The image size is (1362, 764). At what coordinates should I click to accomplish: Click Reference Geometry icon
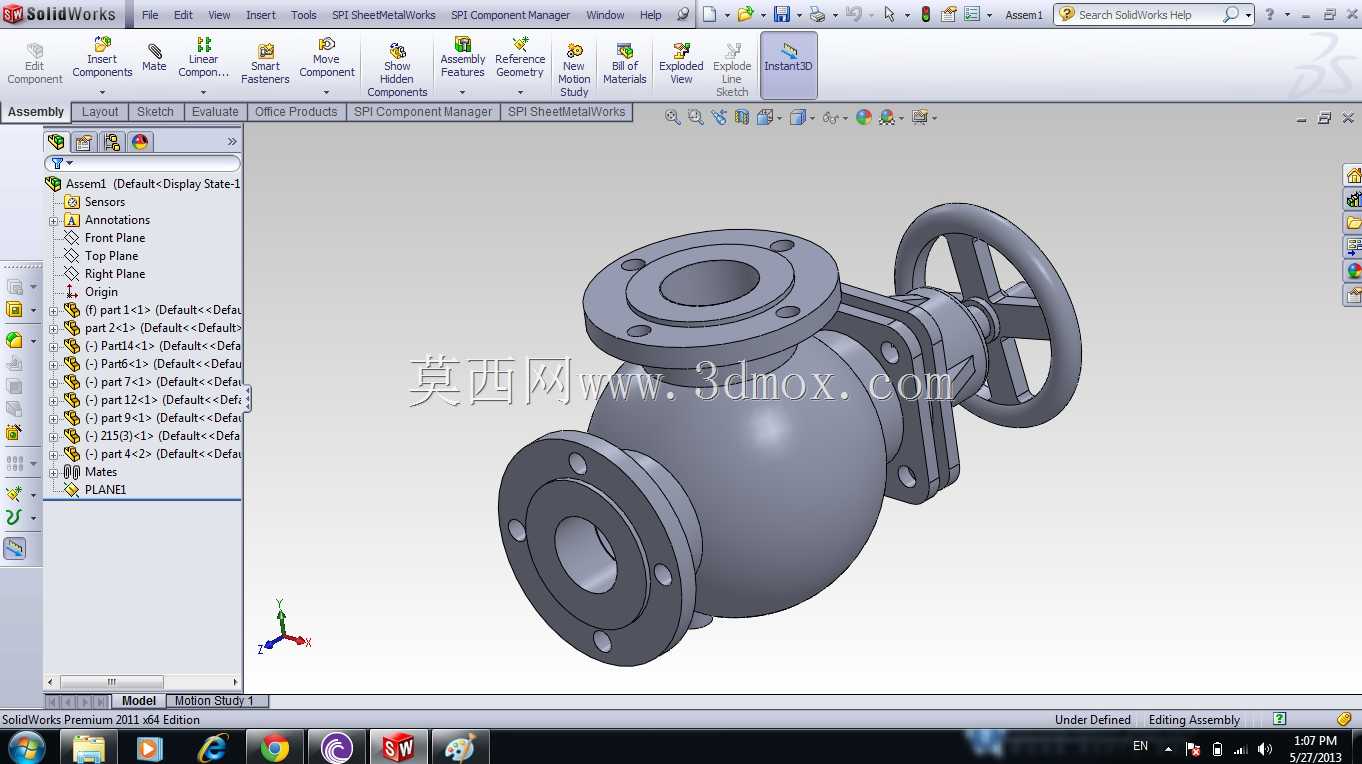coord(520,58)
